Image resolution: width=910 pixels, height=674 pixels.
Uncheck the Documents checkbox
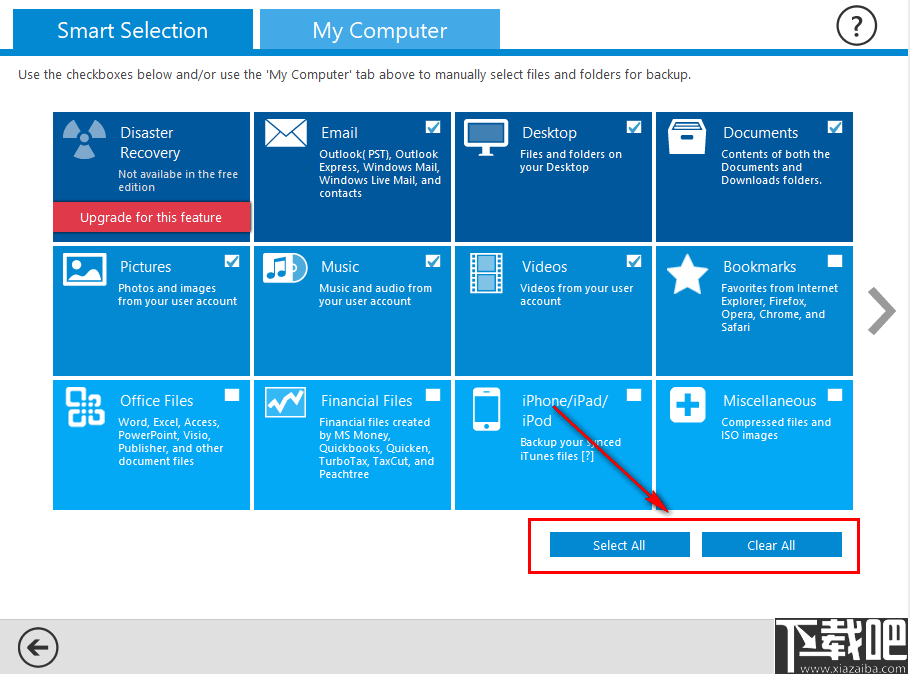835,127
